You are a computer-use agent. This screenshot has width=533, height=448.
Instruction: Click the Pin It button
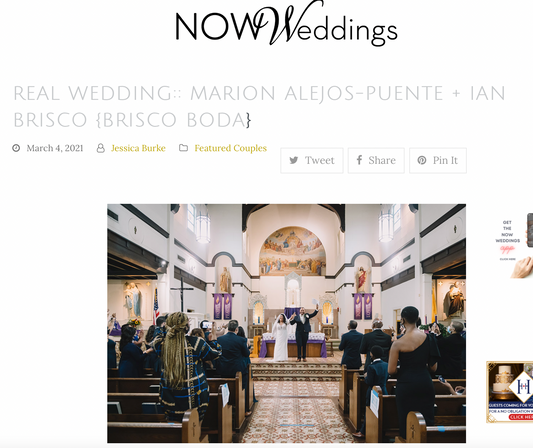pos(438,160)
